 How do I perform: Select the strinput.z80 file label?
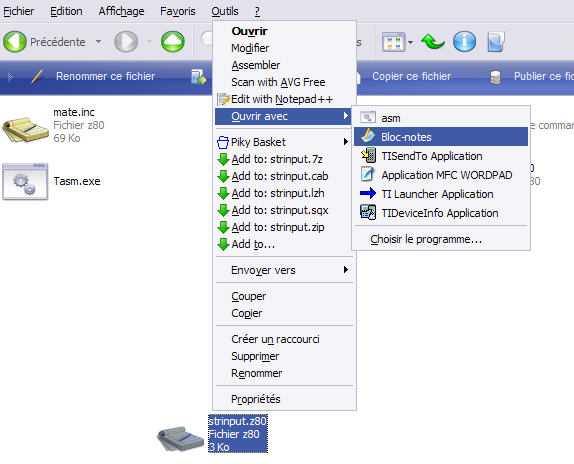[x=238, y=434]
